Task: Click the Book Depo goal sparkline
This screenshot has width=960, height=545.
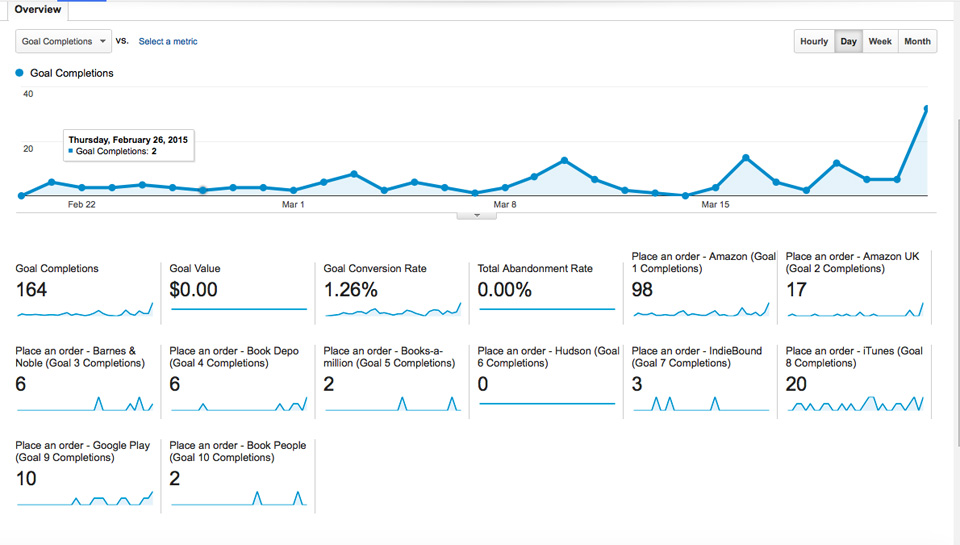Action: click(238, 404)
